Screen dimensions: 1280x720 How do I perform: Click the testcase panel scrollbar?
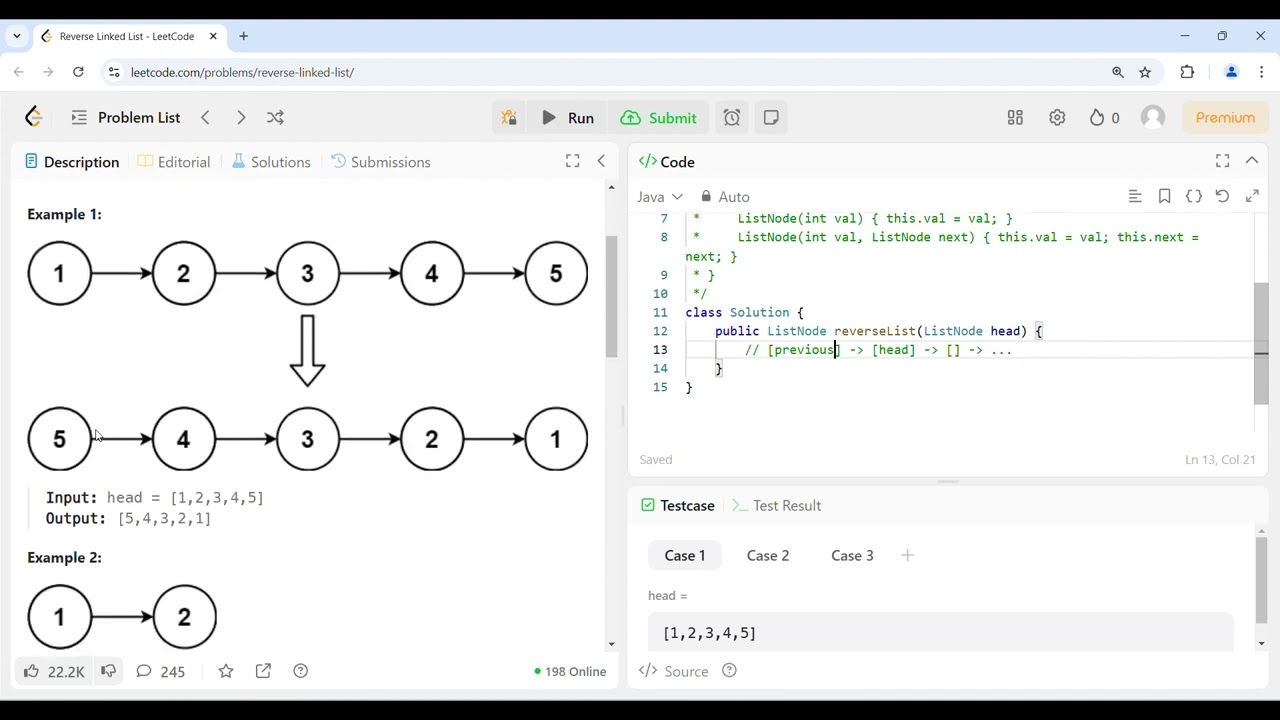(1261, 579)
